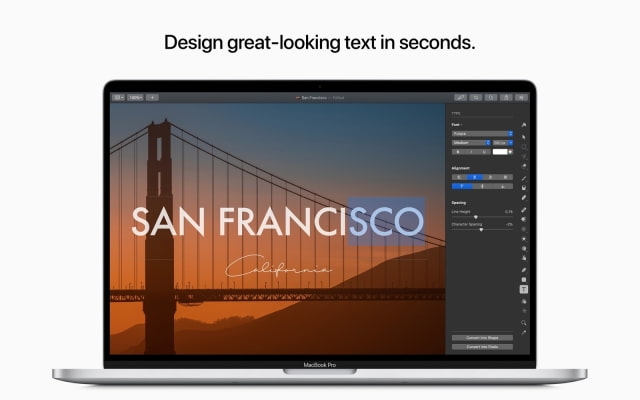
Task: Open the 100% zoom level dropdown
Action: (135, 97)
